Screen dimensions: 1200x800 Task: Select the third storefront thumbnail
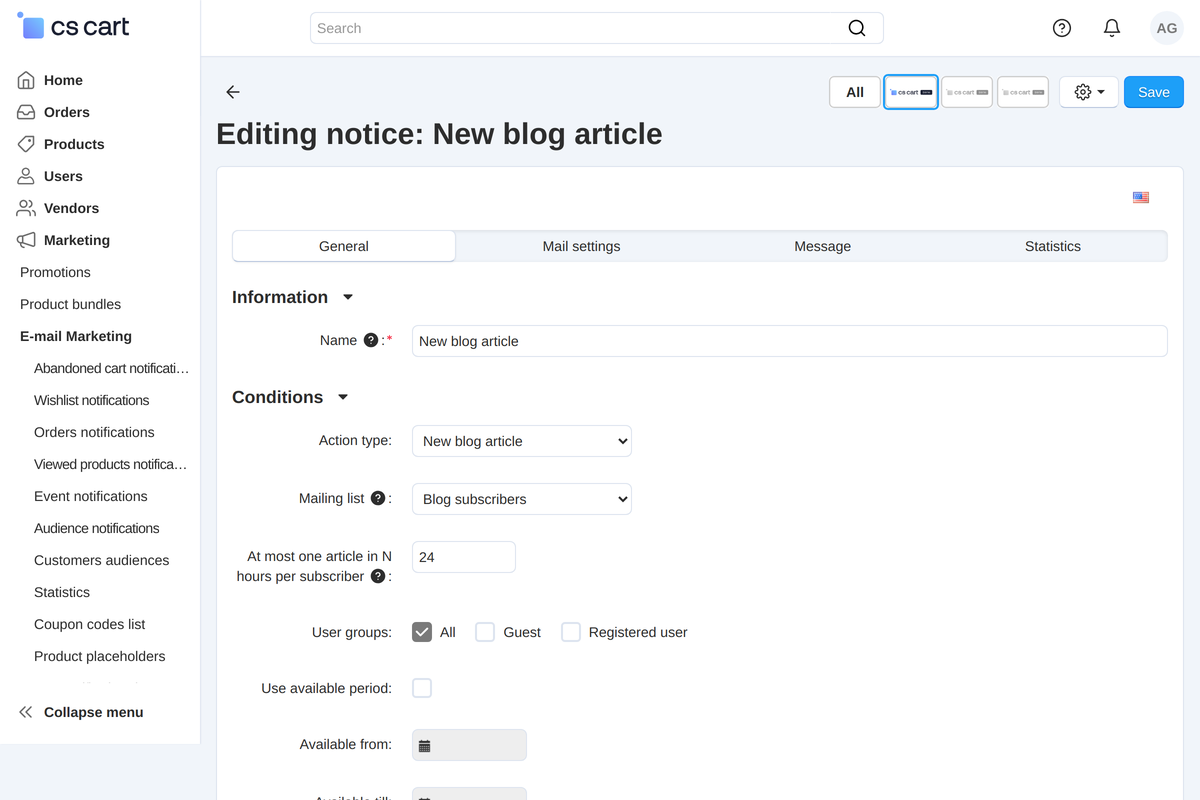(x=1023, y=92)
